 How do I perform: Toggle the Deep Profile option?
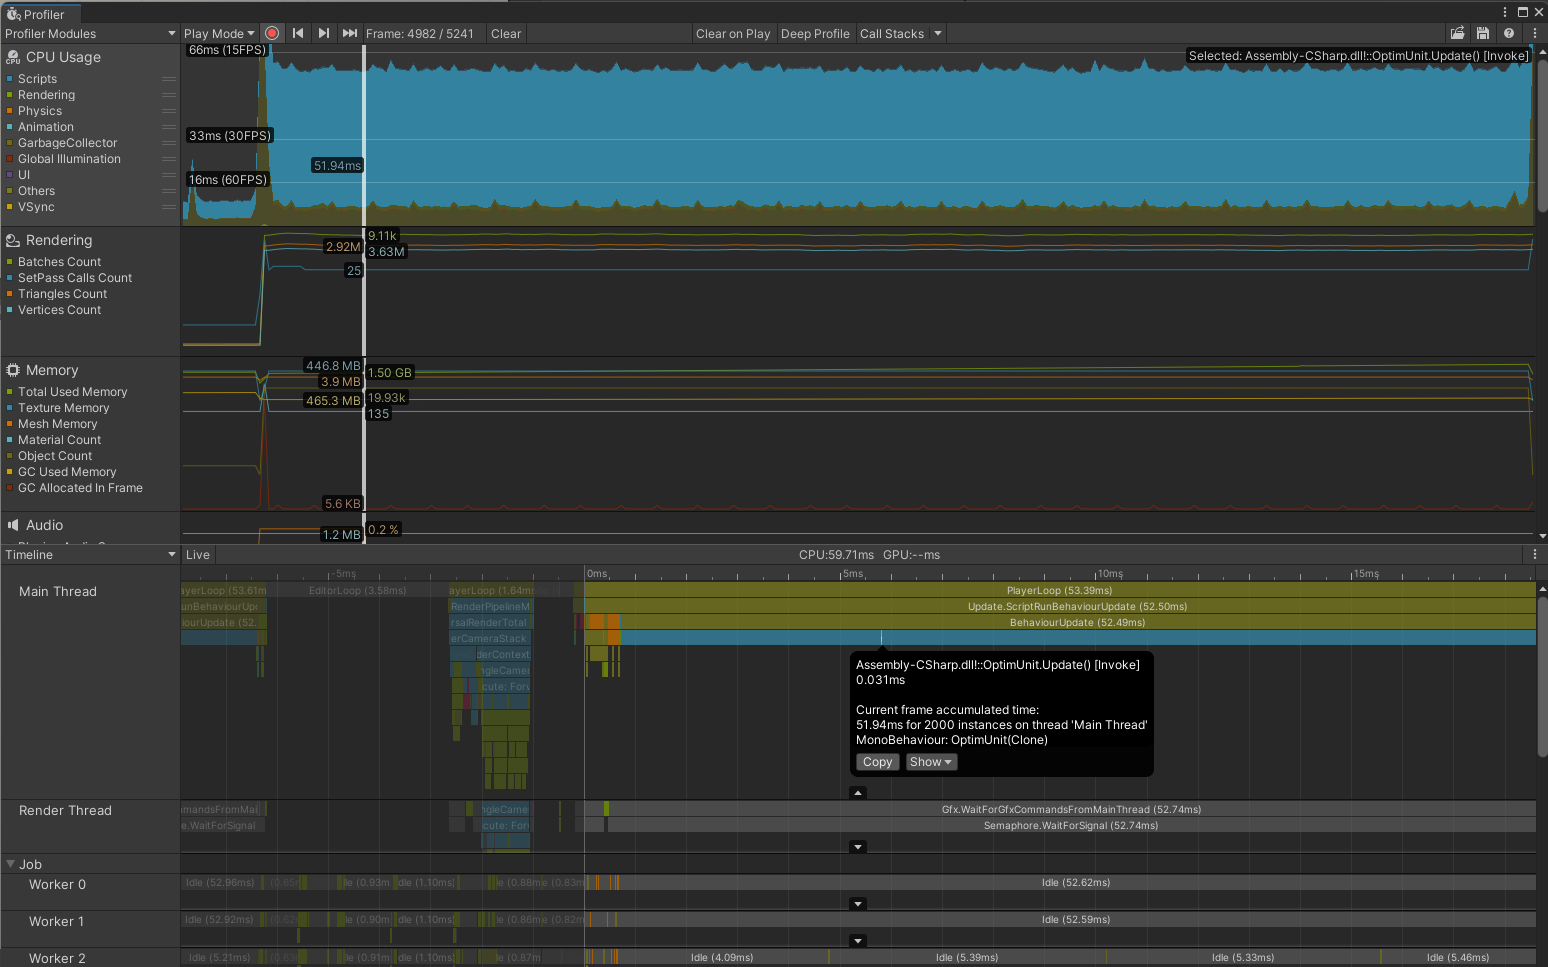[814, 33]
